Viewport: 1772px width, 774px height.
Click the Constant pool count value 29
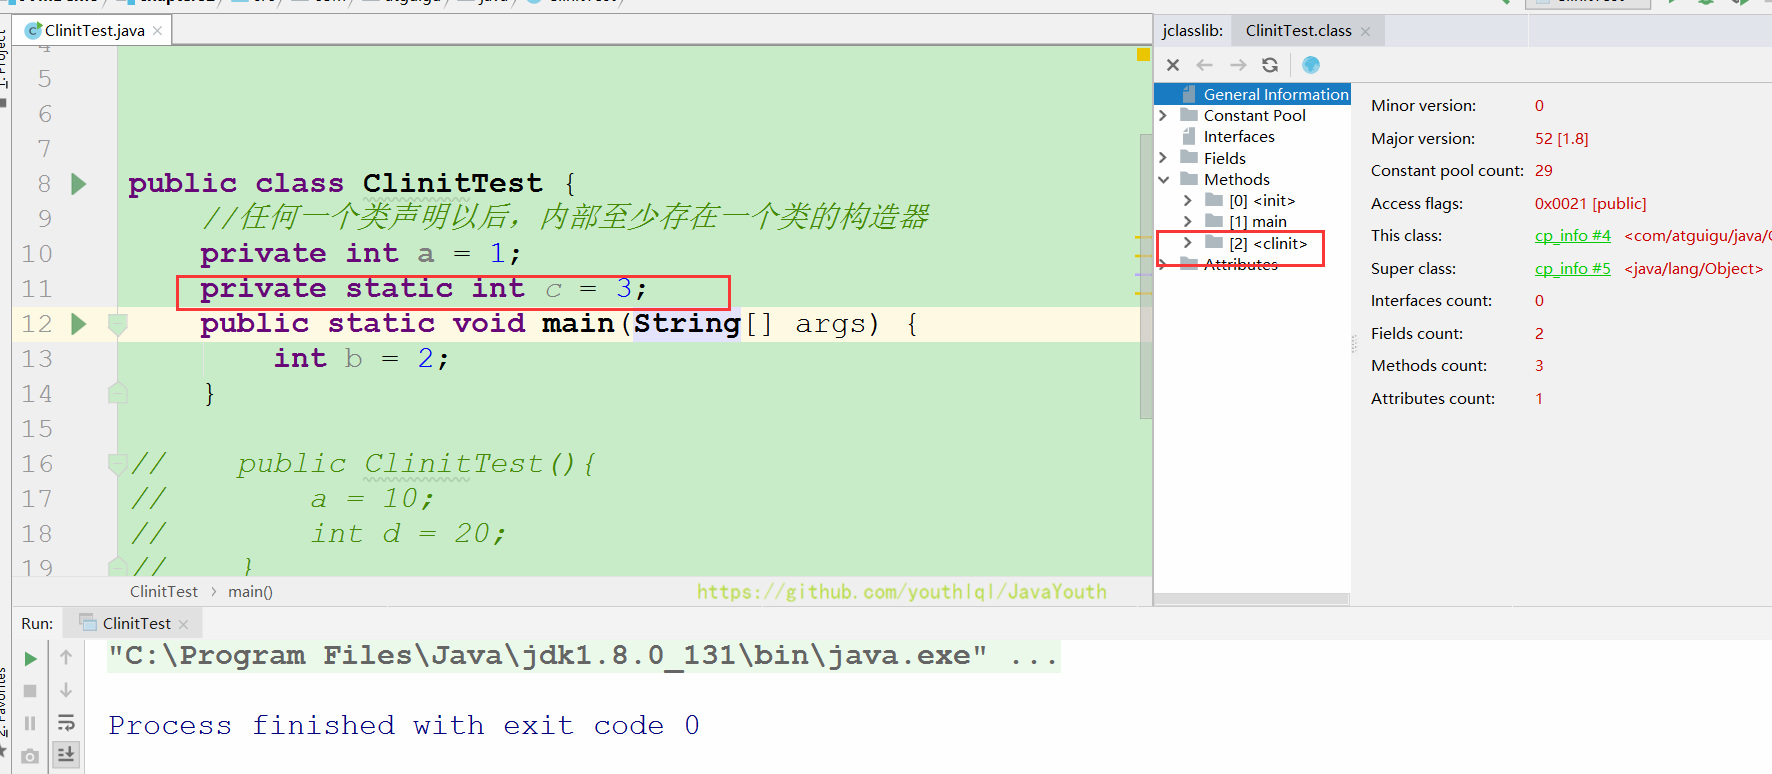(1544, 171)
